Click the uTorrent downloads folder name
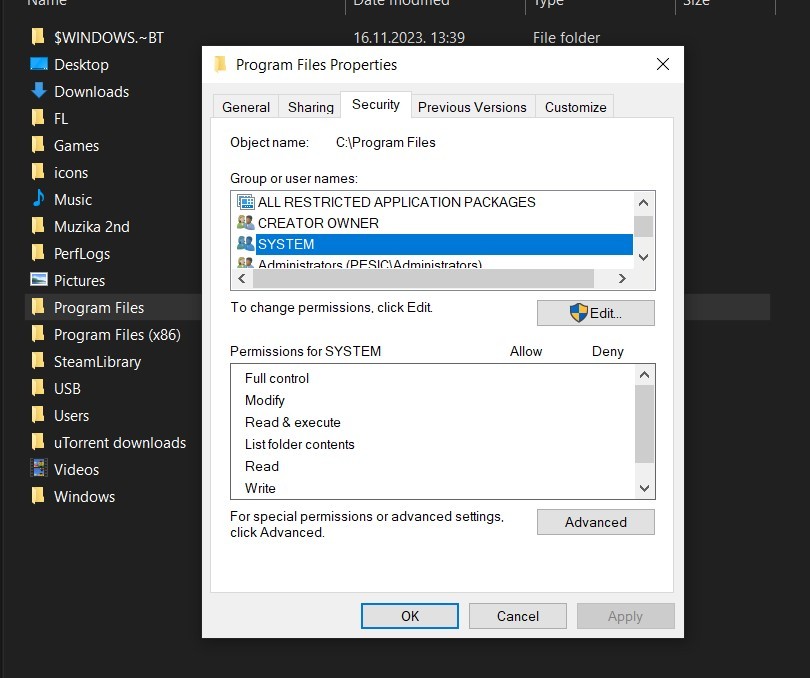Viewport: 810px width, 678px height. pyautogui.click(x=120, y=442)
